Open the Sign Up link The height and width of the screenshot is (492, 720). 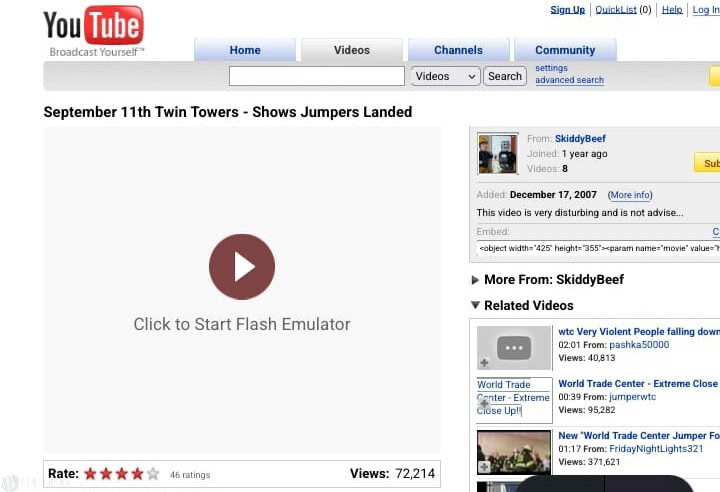point(567,10)
